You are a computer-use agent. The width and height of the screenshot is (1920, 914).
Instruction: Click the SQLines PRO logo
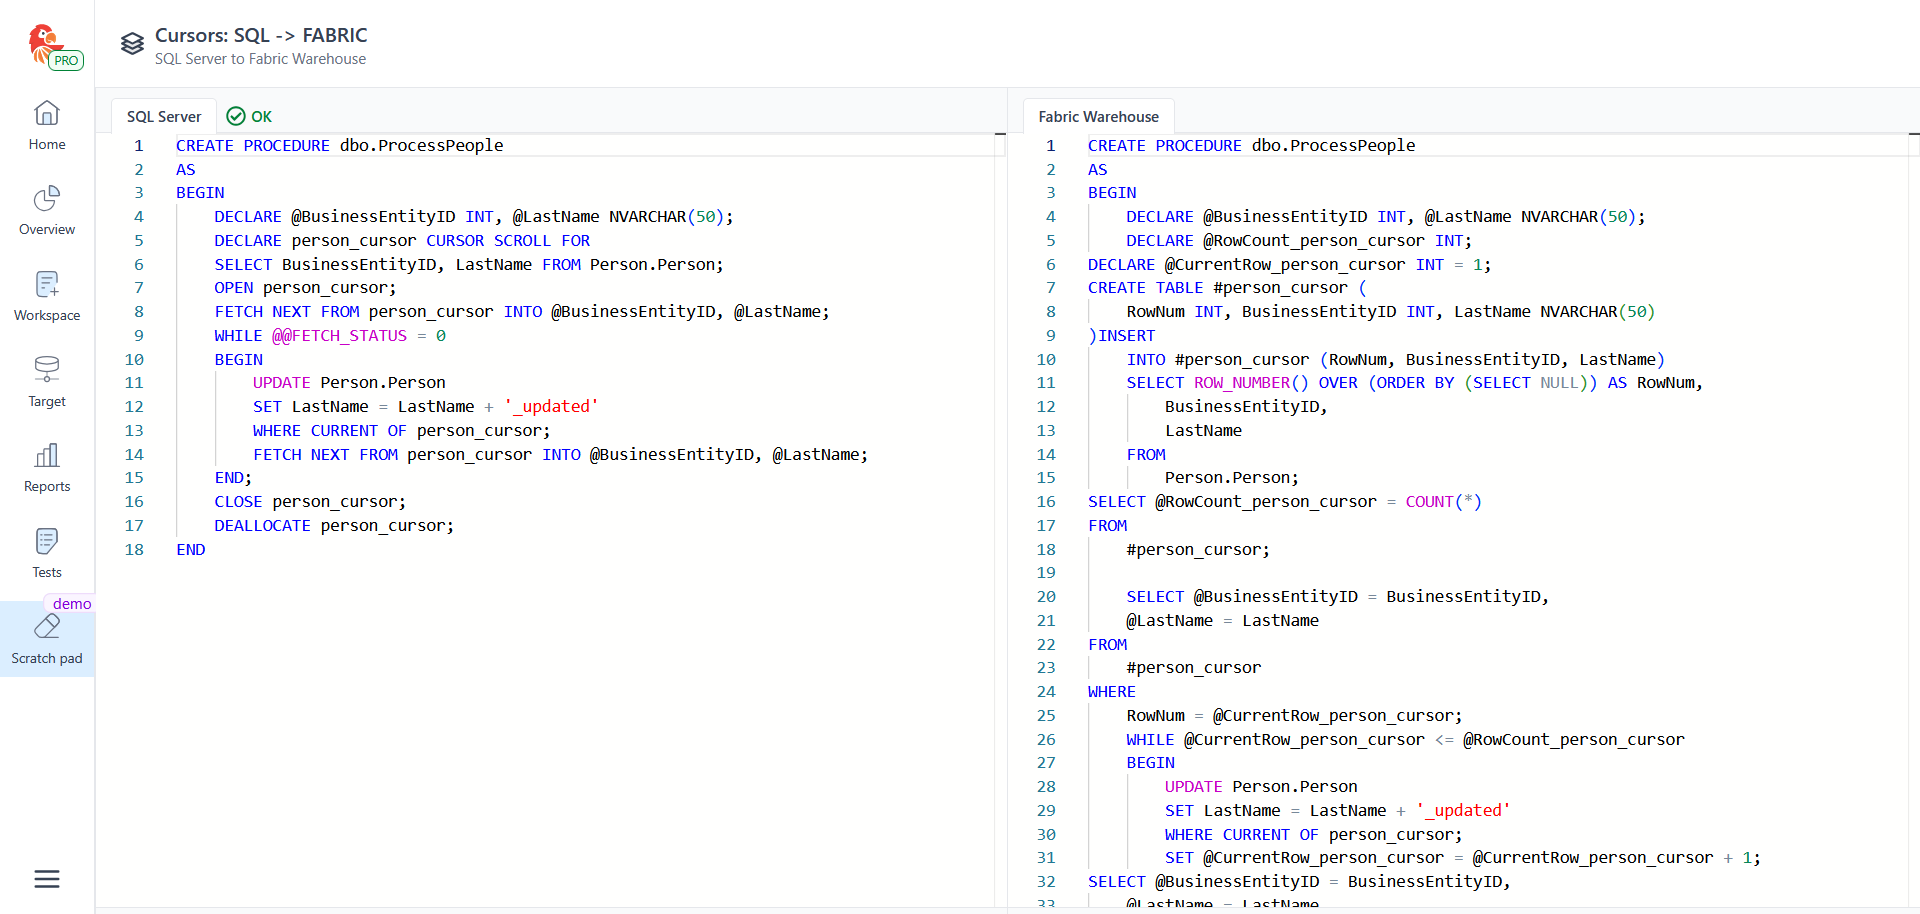tap(53, 46)
